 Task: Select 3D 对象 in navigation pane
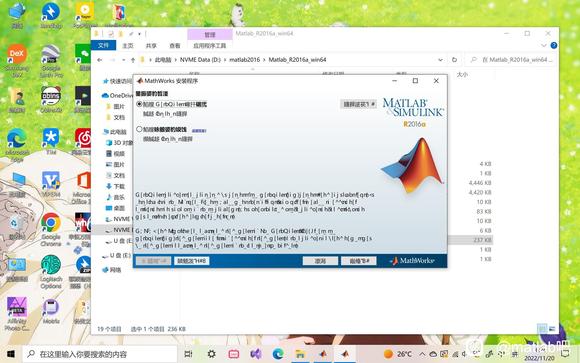pyautogui.click(x=119, y=142)
